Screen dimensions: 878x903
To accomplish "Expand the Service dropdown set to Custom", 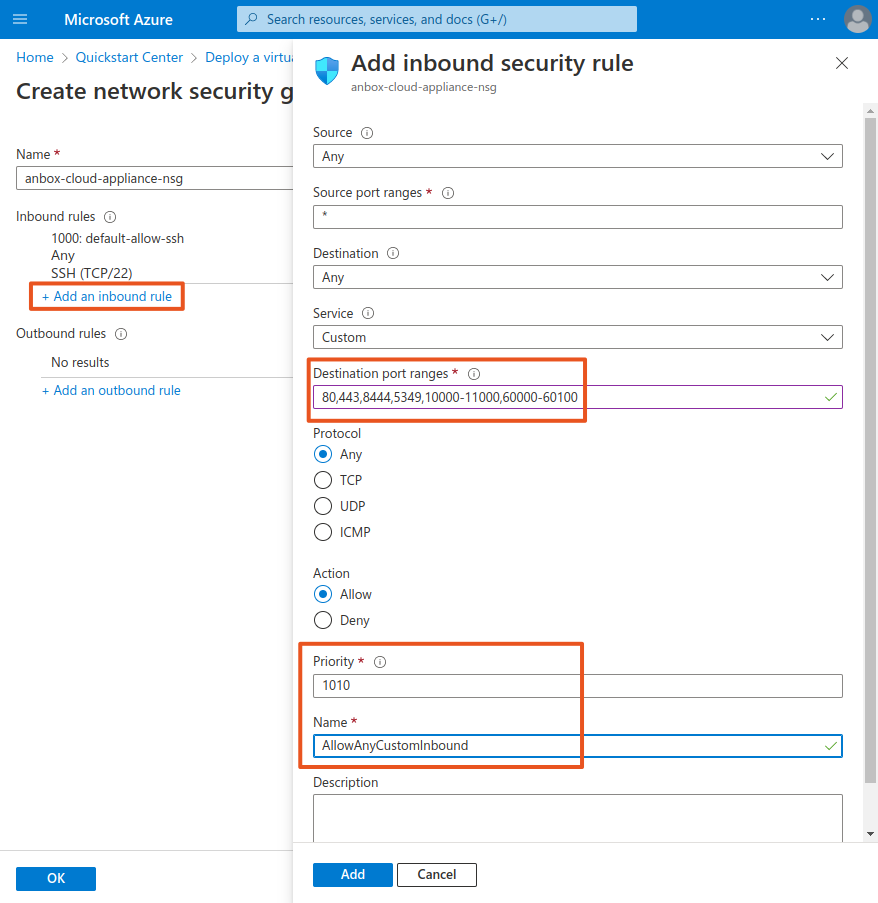I will click(577, 337).
